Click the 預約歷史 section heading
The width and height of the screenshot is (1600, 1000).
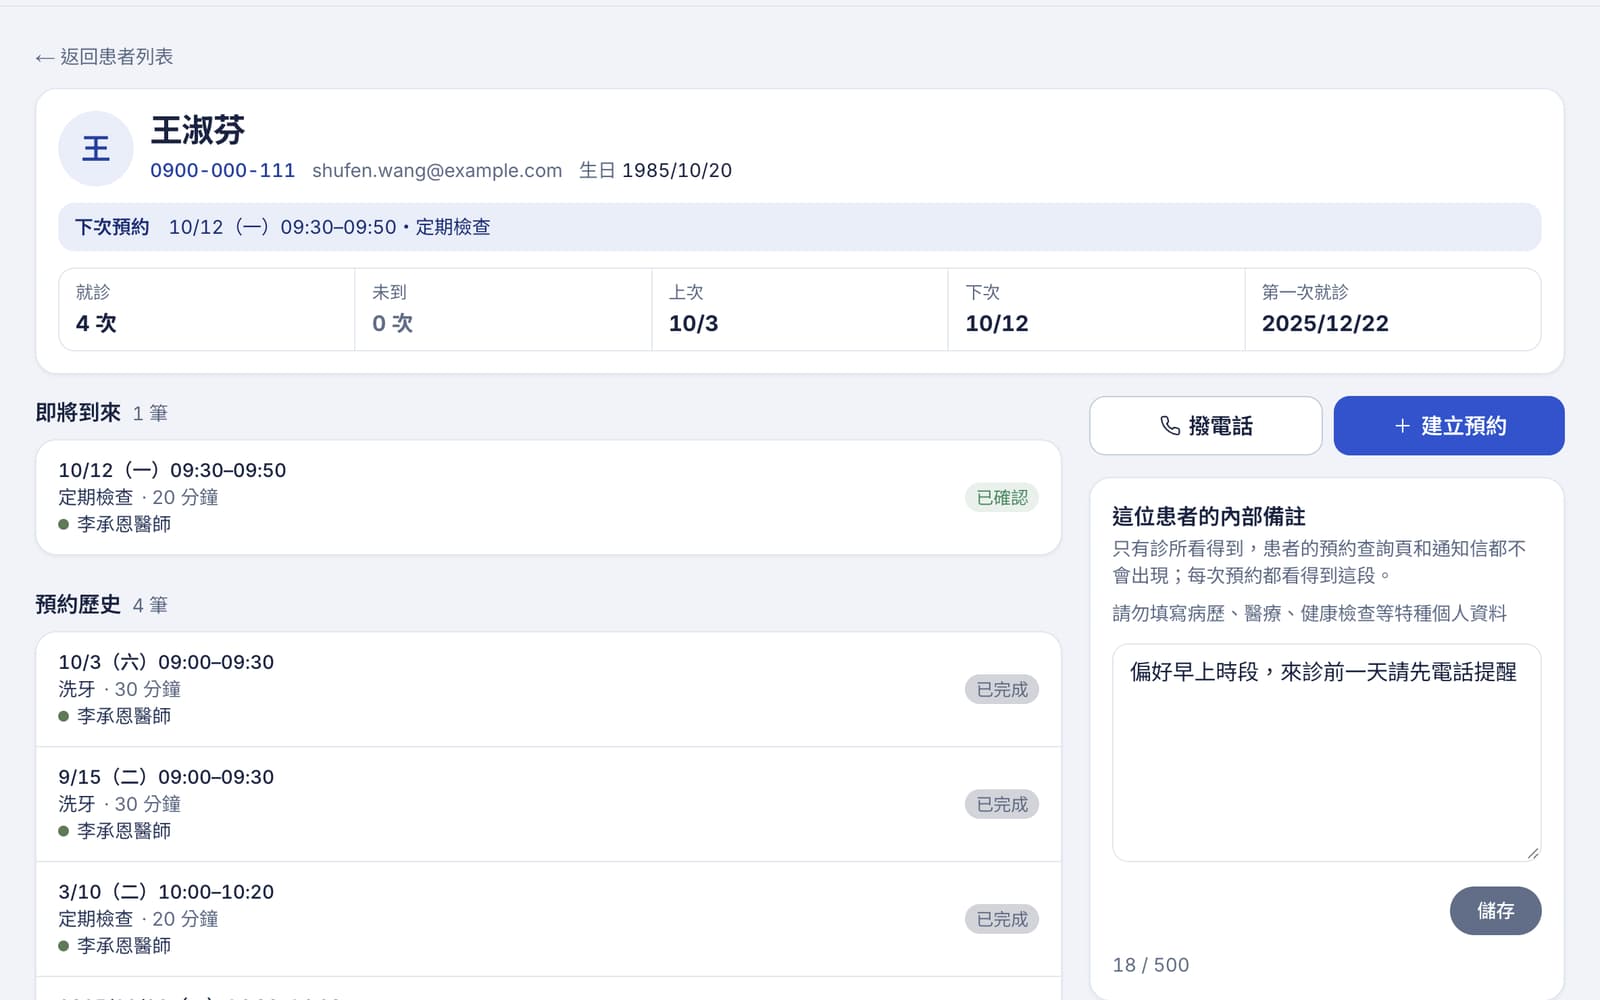pos(78,605)
